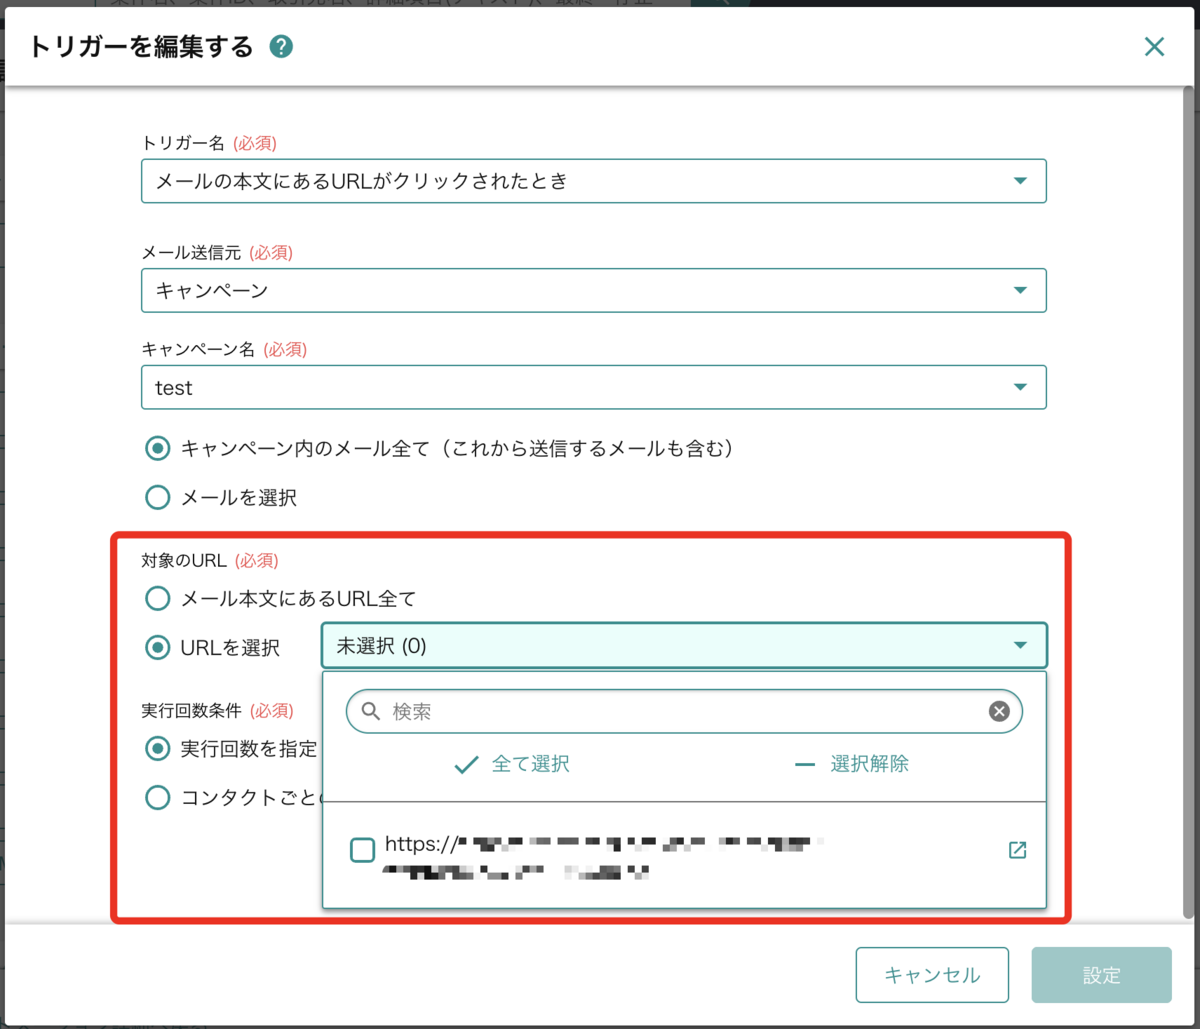Select 実行回数を指定 radio button
This screenshot has height=1029, width=1200.
[157, 748]
